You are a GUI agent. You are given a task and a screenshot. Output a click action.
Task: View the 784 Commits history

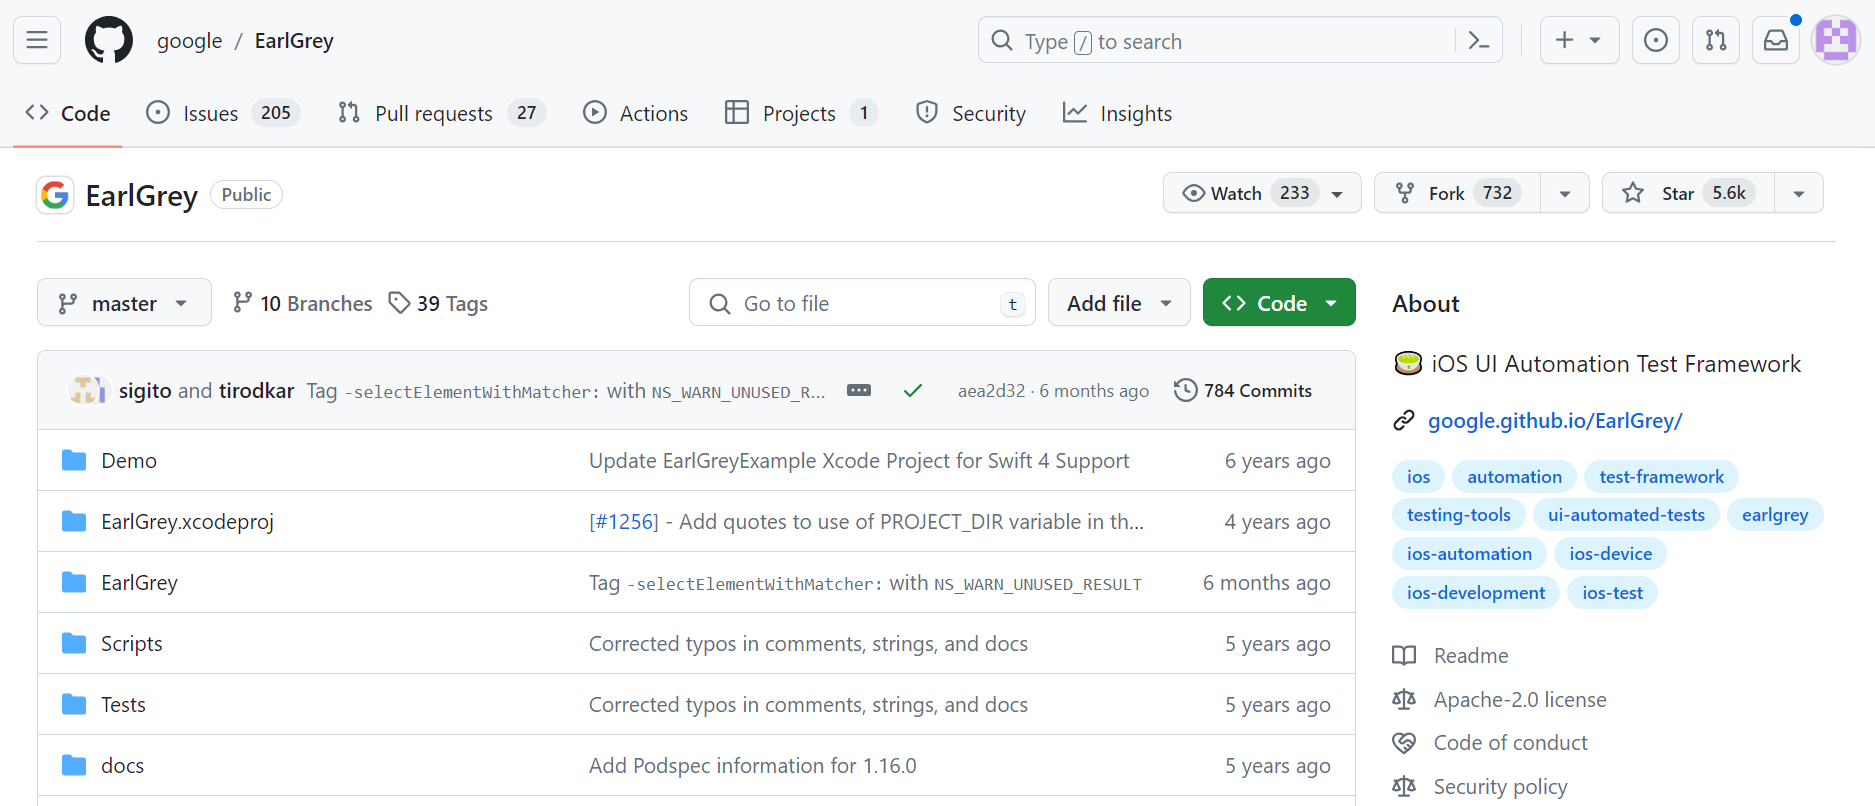point(1243,390)
